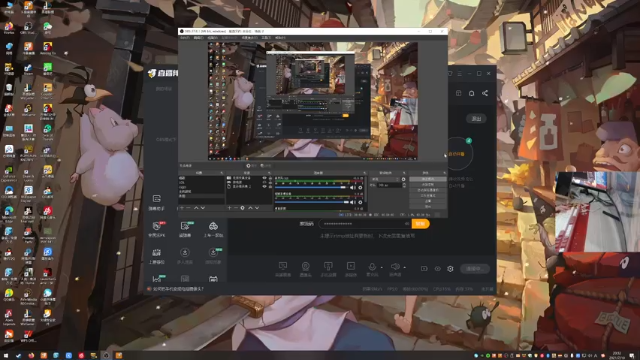Click the grey rounded button at the toolbar's right end

474,269
